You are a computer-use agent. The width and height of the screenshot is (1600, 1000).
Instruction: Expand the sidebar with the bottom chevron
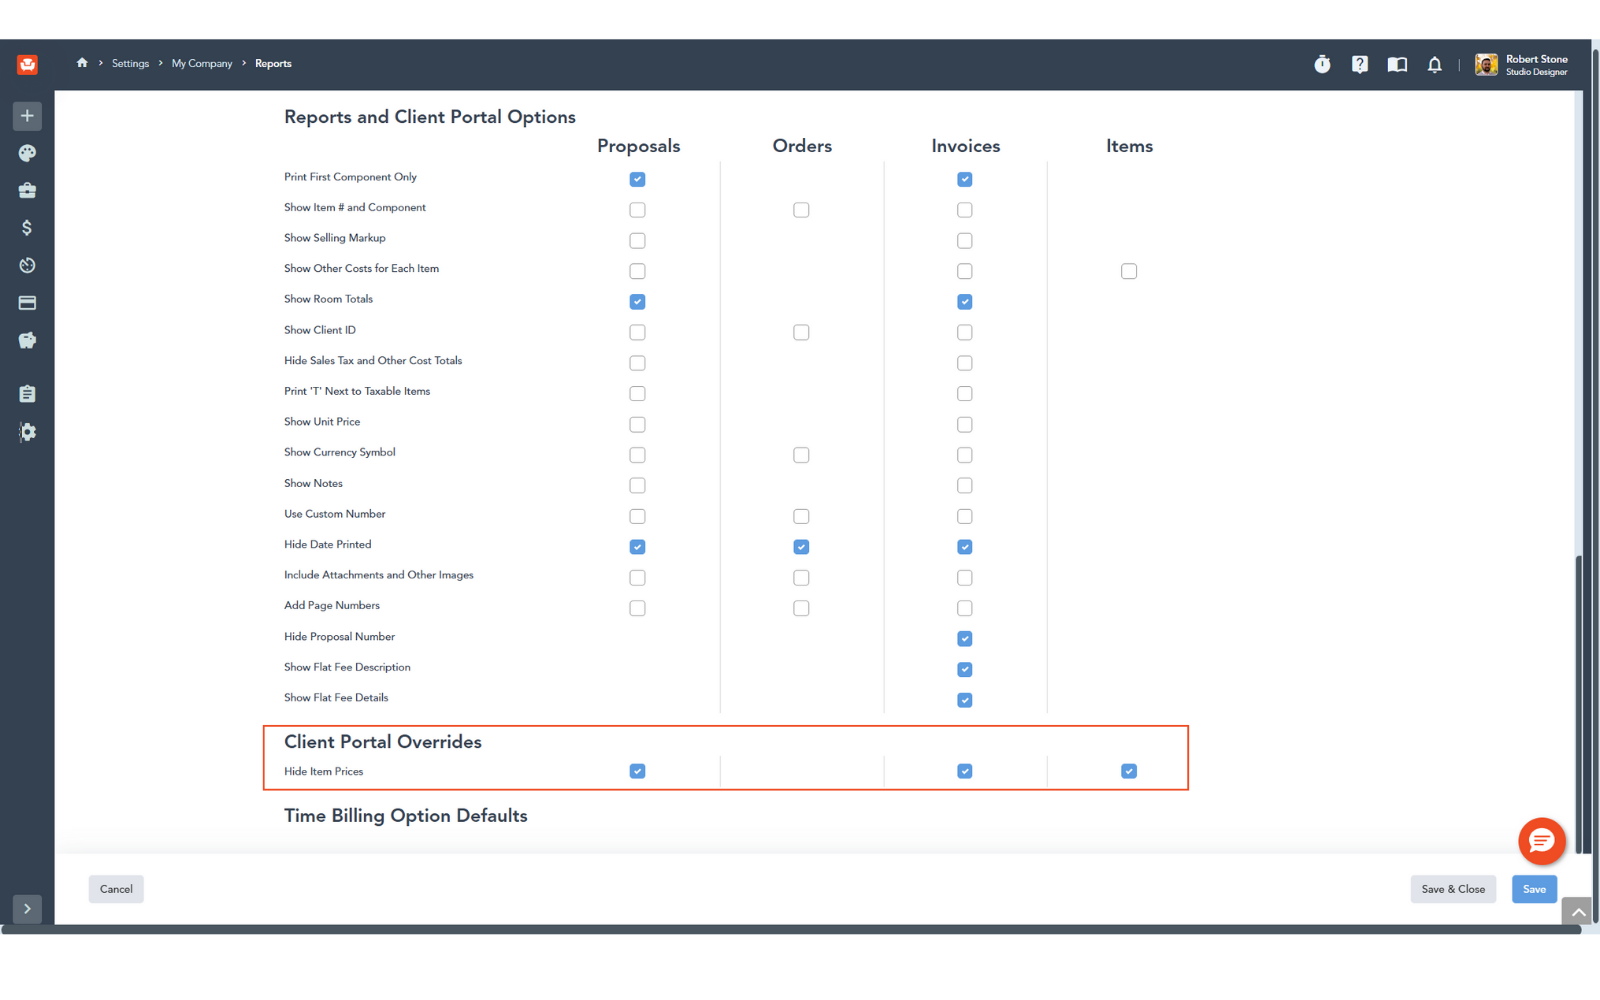tap(27, 909)
